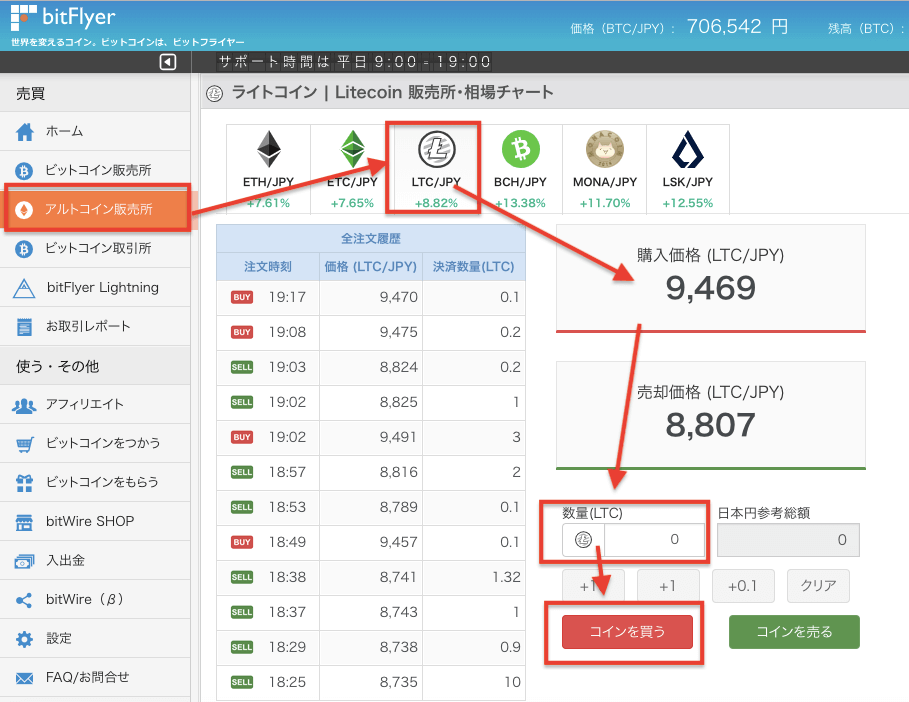Click the FAQ/お問合せ envelope icon
Screen dimensions: 909x702
point(24,678)
